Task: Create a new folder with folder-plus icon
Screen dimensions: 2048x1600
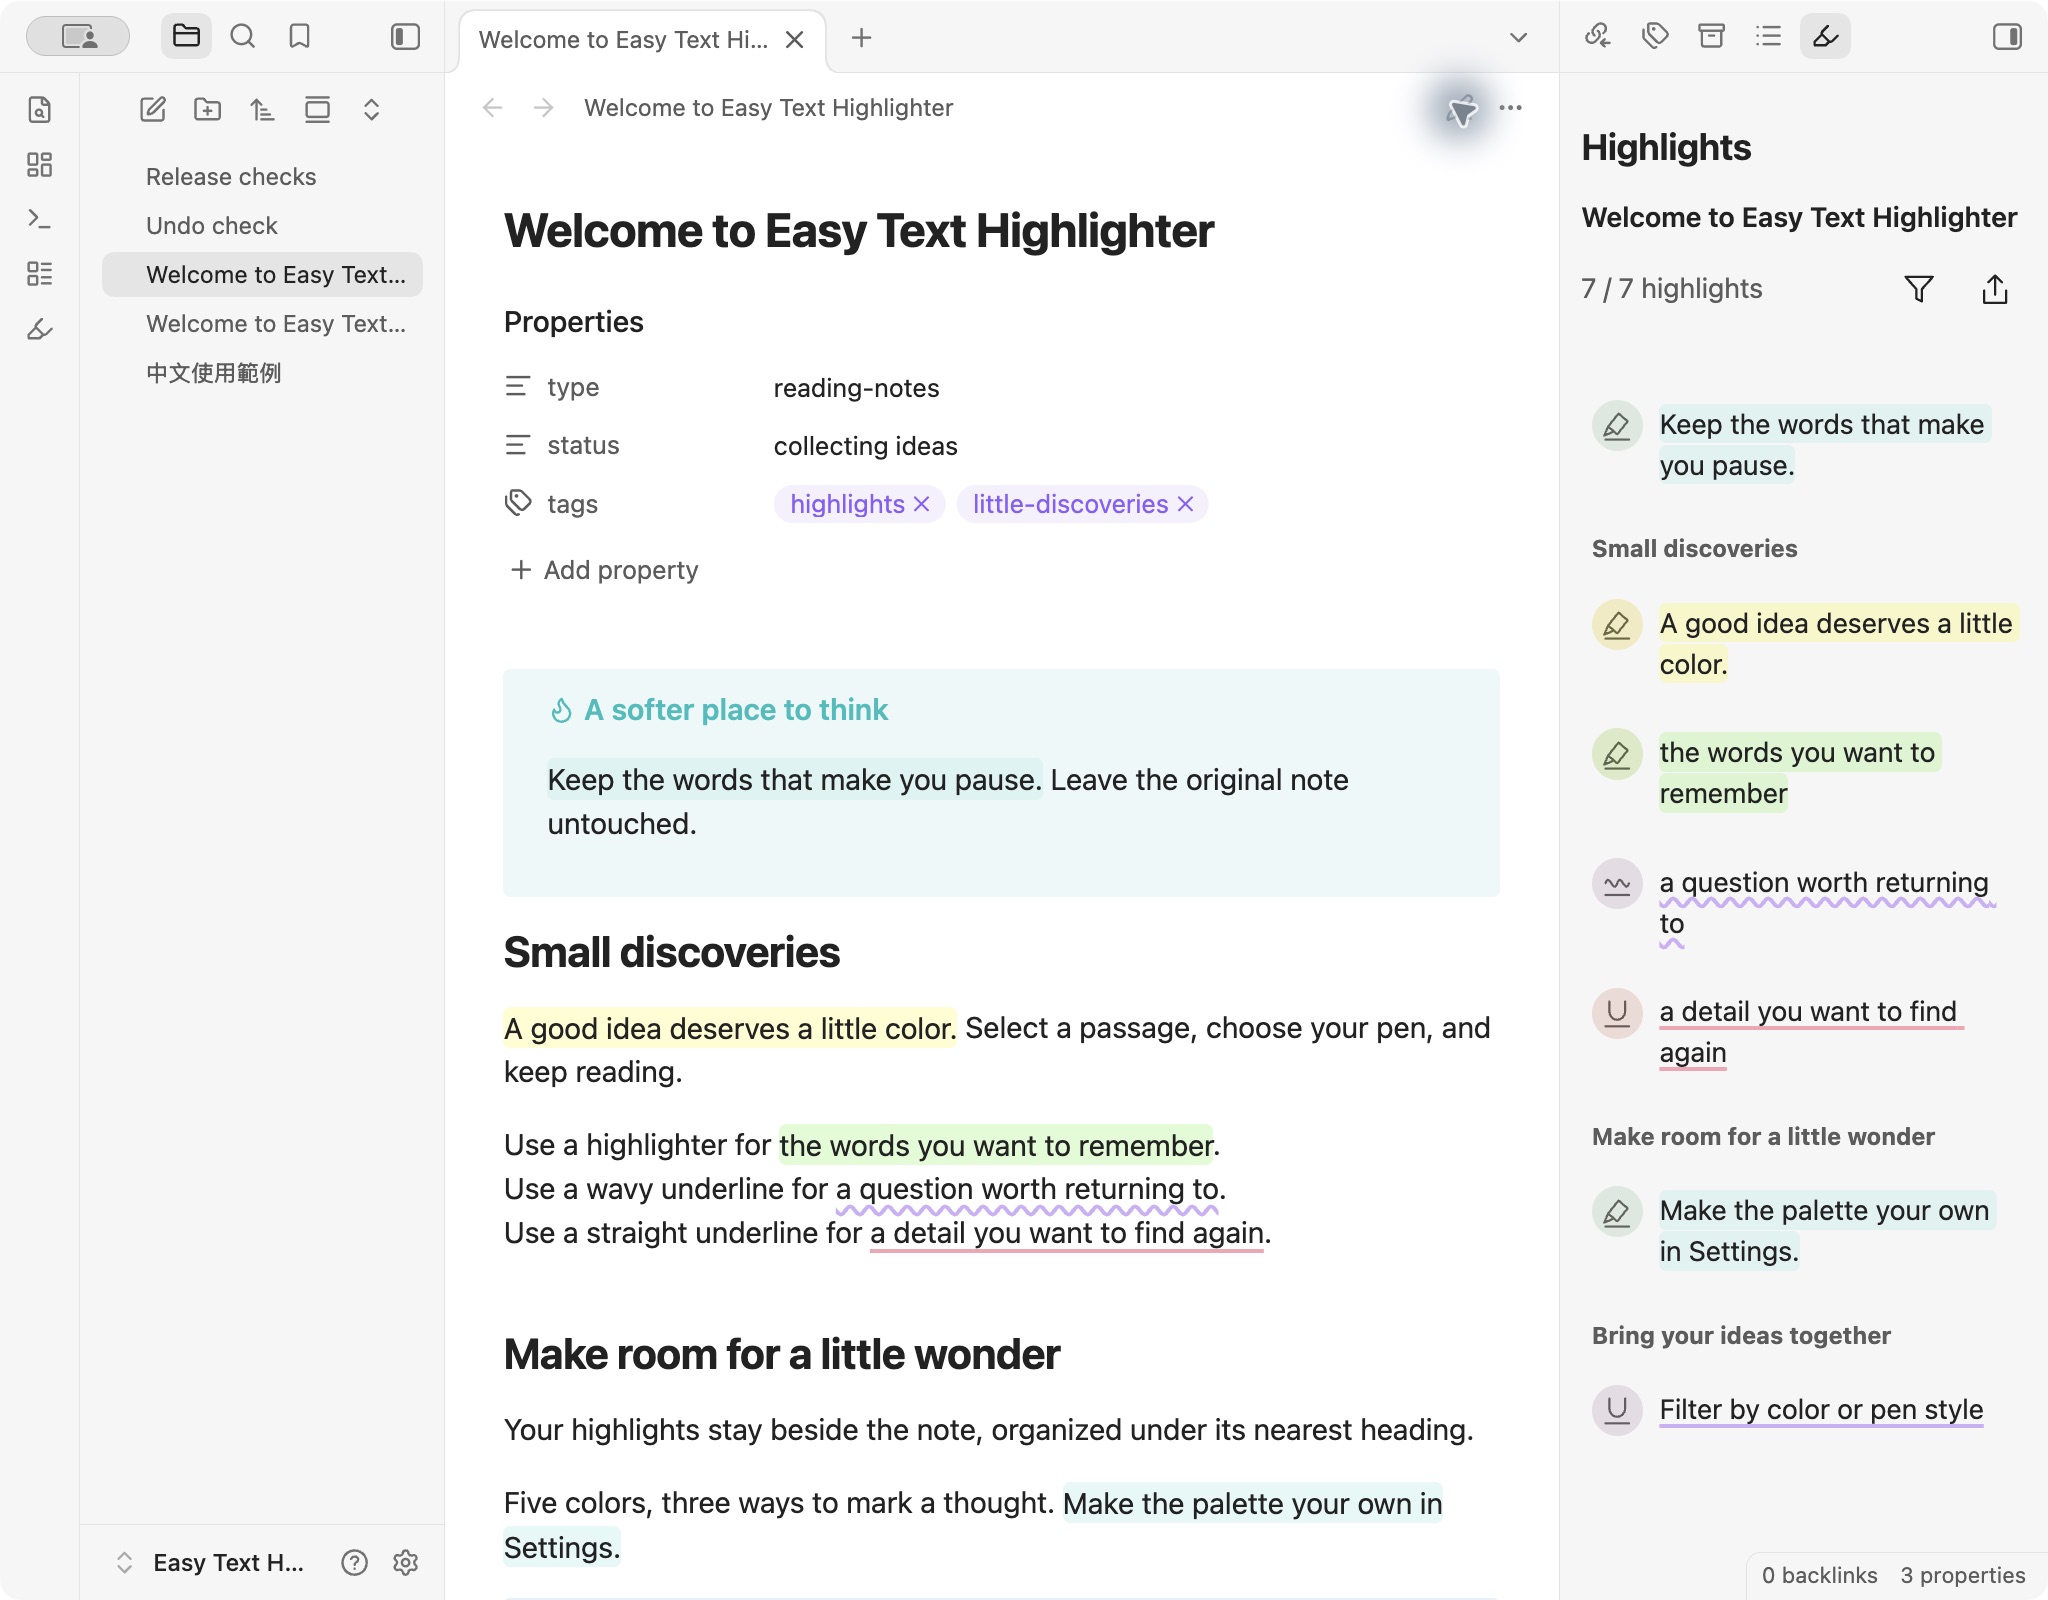Action: coord(208,109)
